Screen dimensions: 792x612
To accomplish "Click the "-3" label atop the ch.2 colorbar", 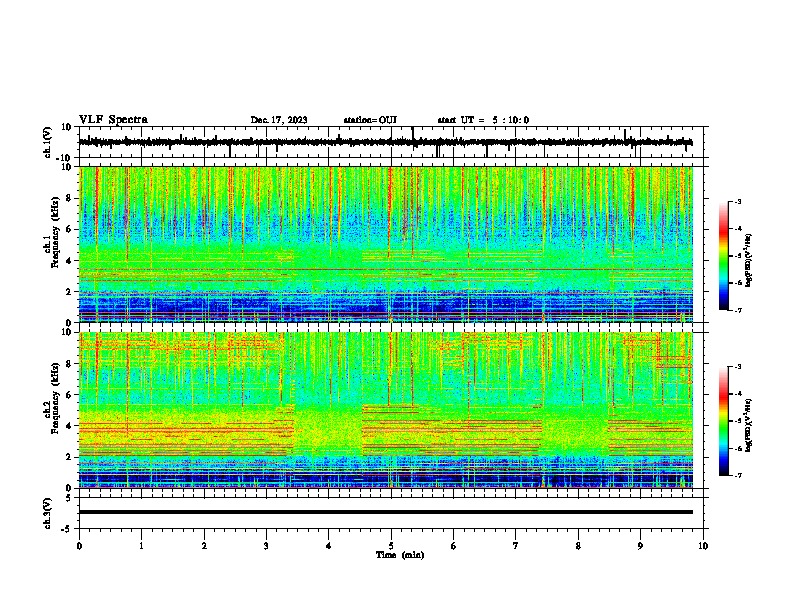I will pyautogui.click(x=737, y=367).
